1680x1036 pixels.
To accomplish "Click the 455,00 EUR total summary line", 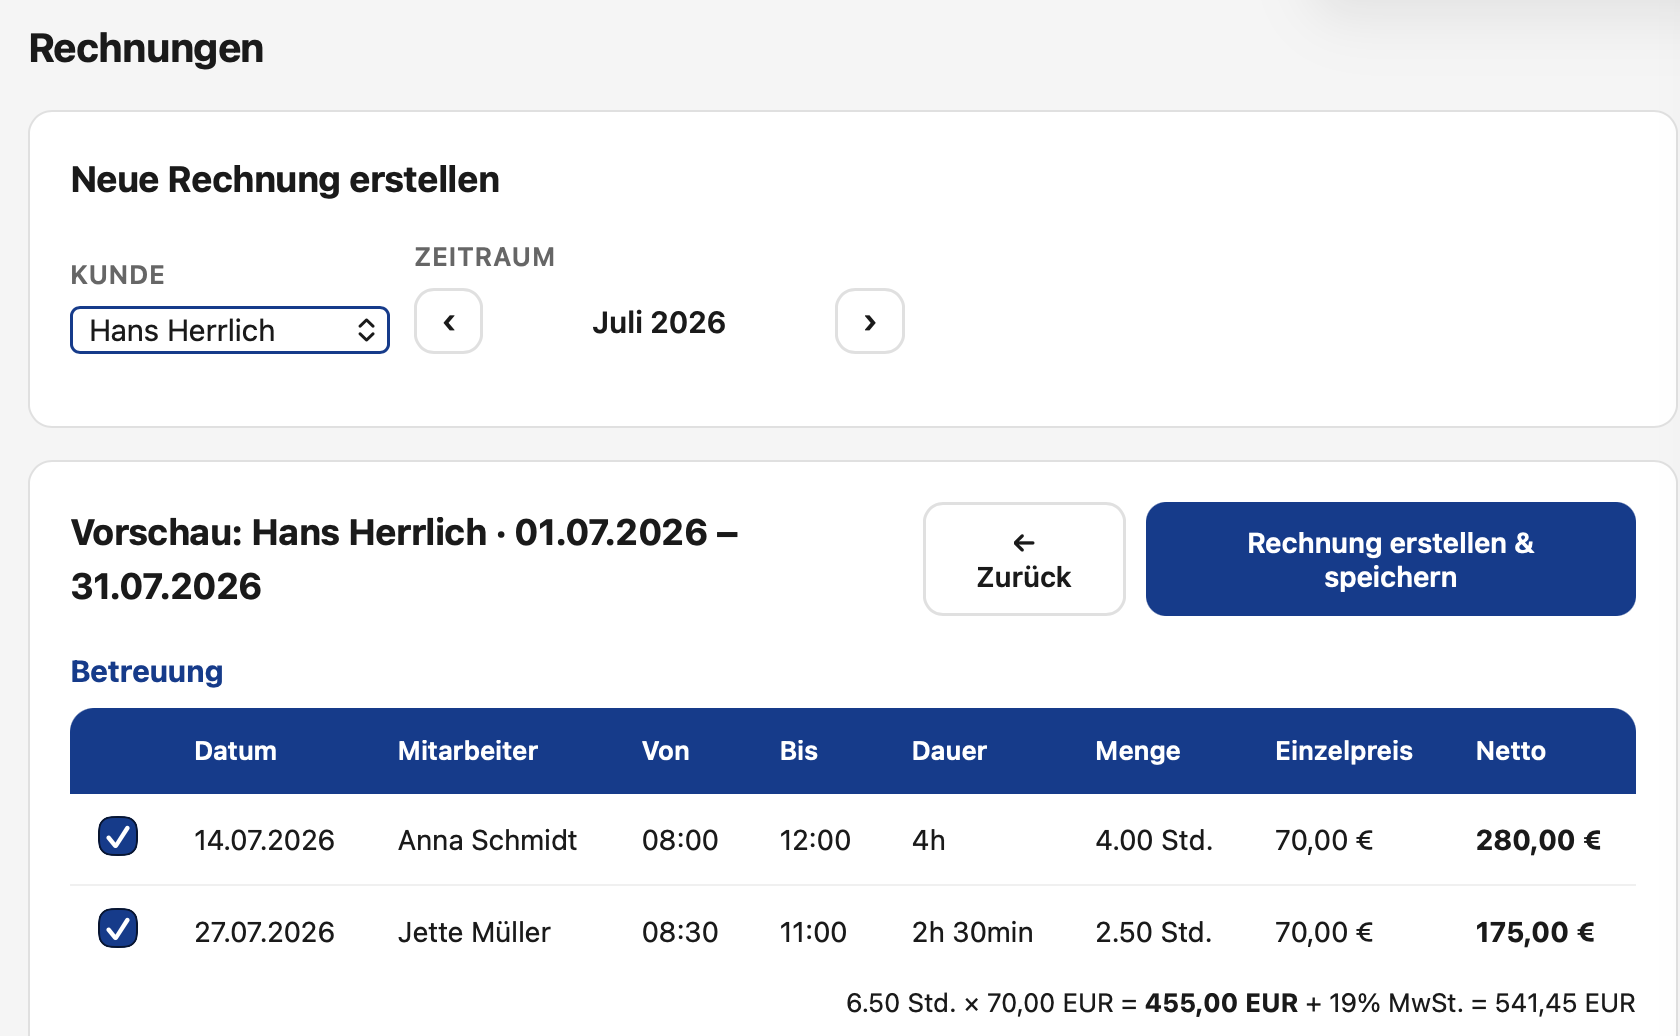I will coord(1241,1003).
